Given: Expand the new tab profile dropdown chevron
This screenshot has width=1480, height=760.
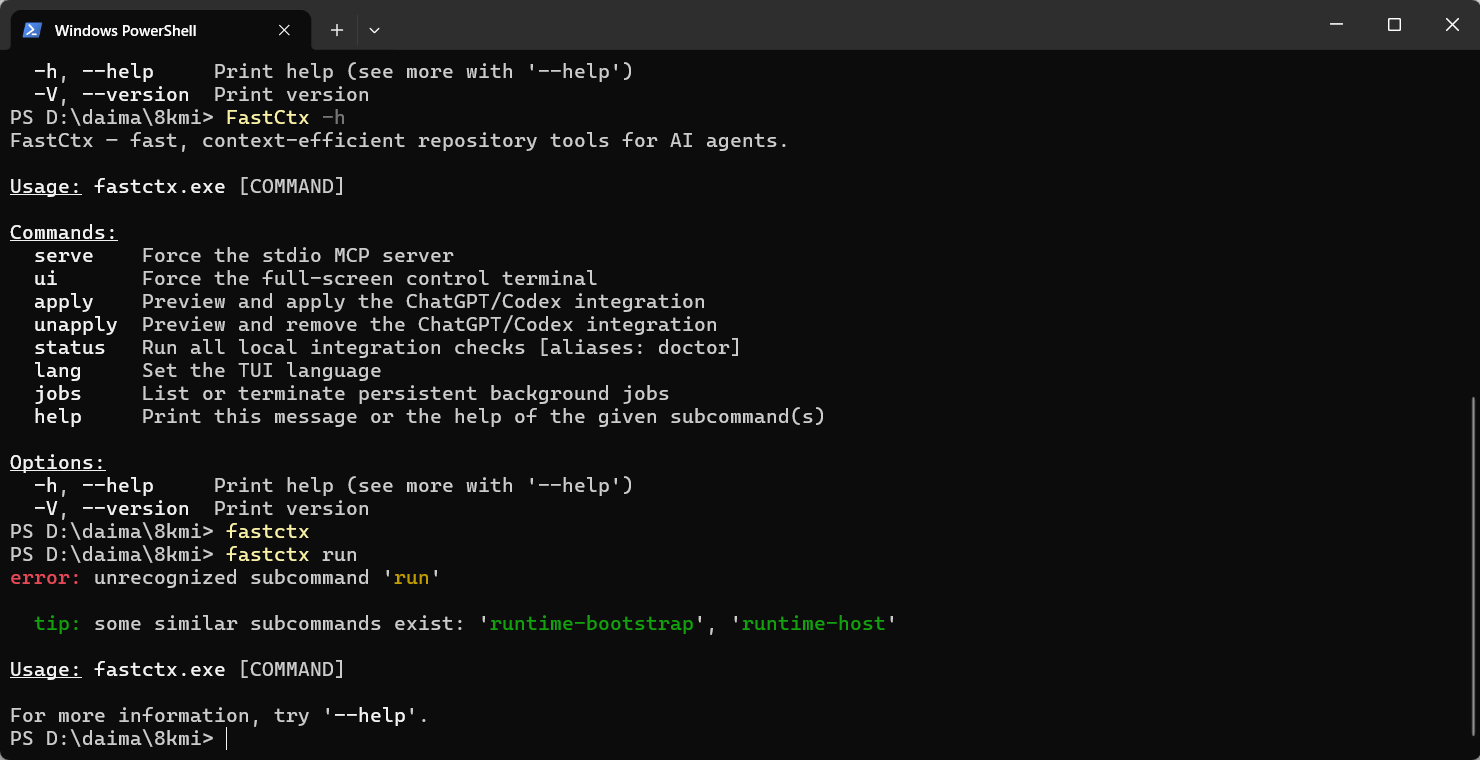Looking at the screenshot, I should (374, 30).
